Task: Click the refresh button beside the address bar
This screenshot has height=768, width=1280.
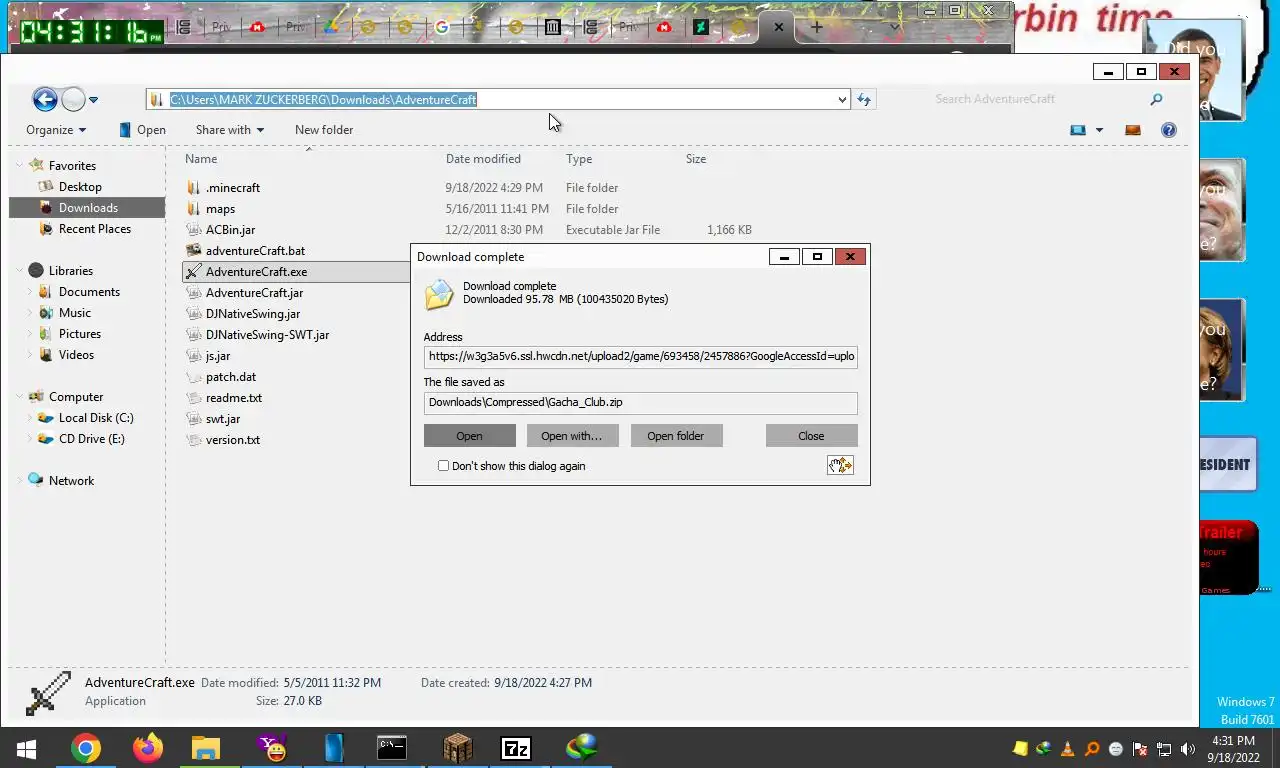Action: pos(864,99)
